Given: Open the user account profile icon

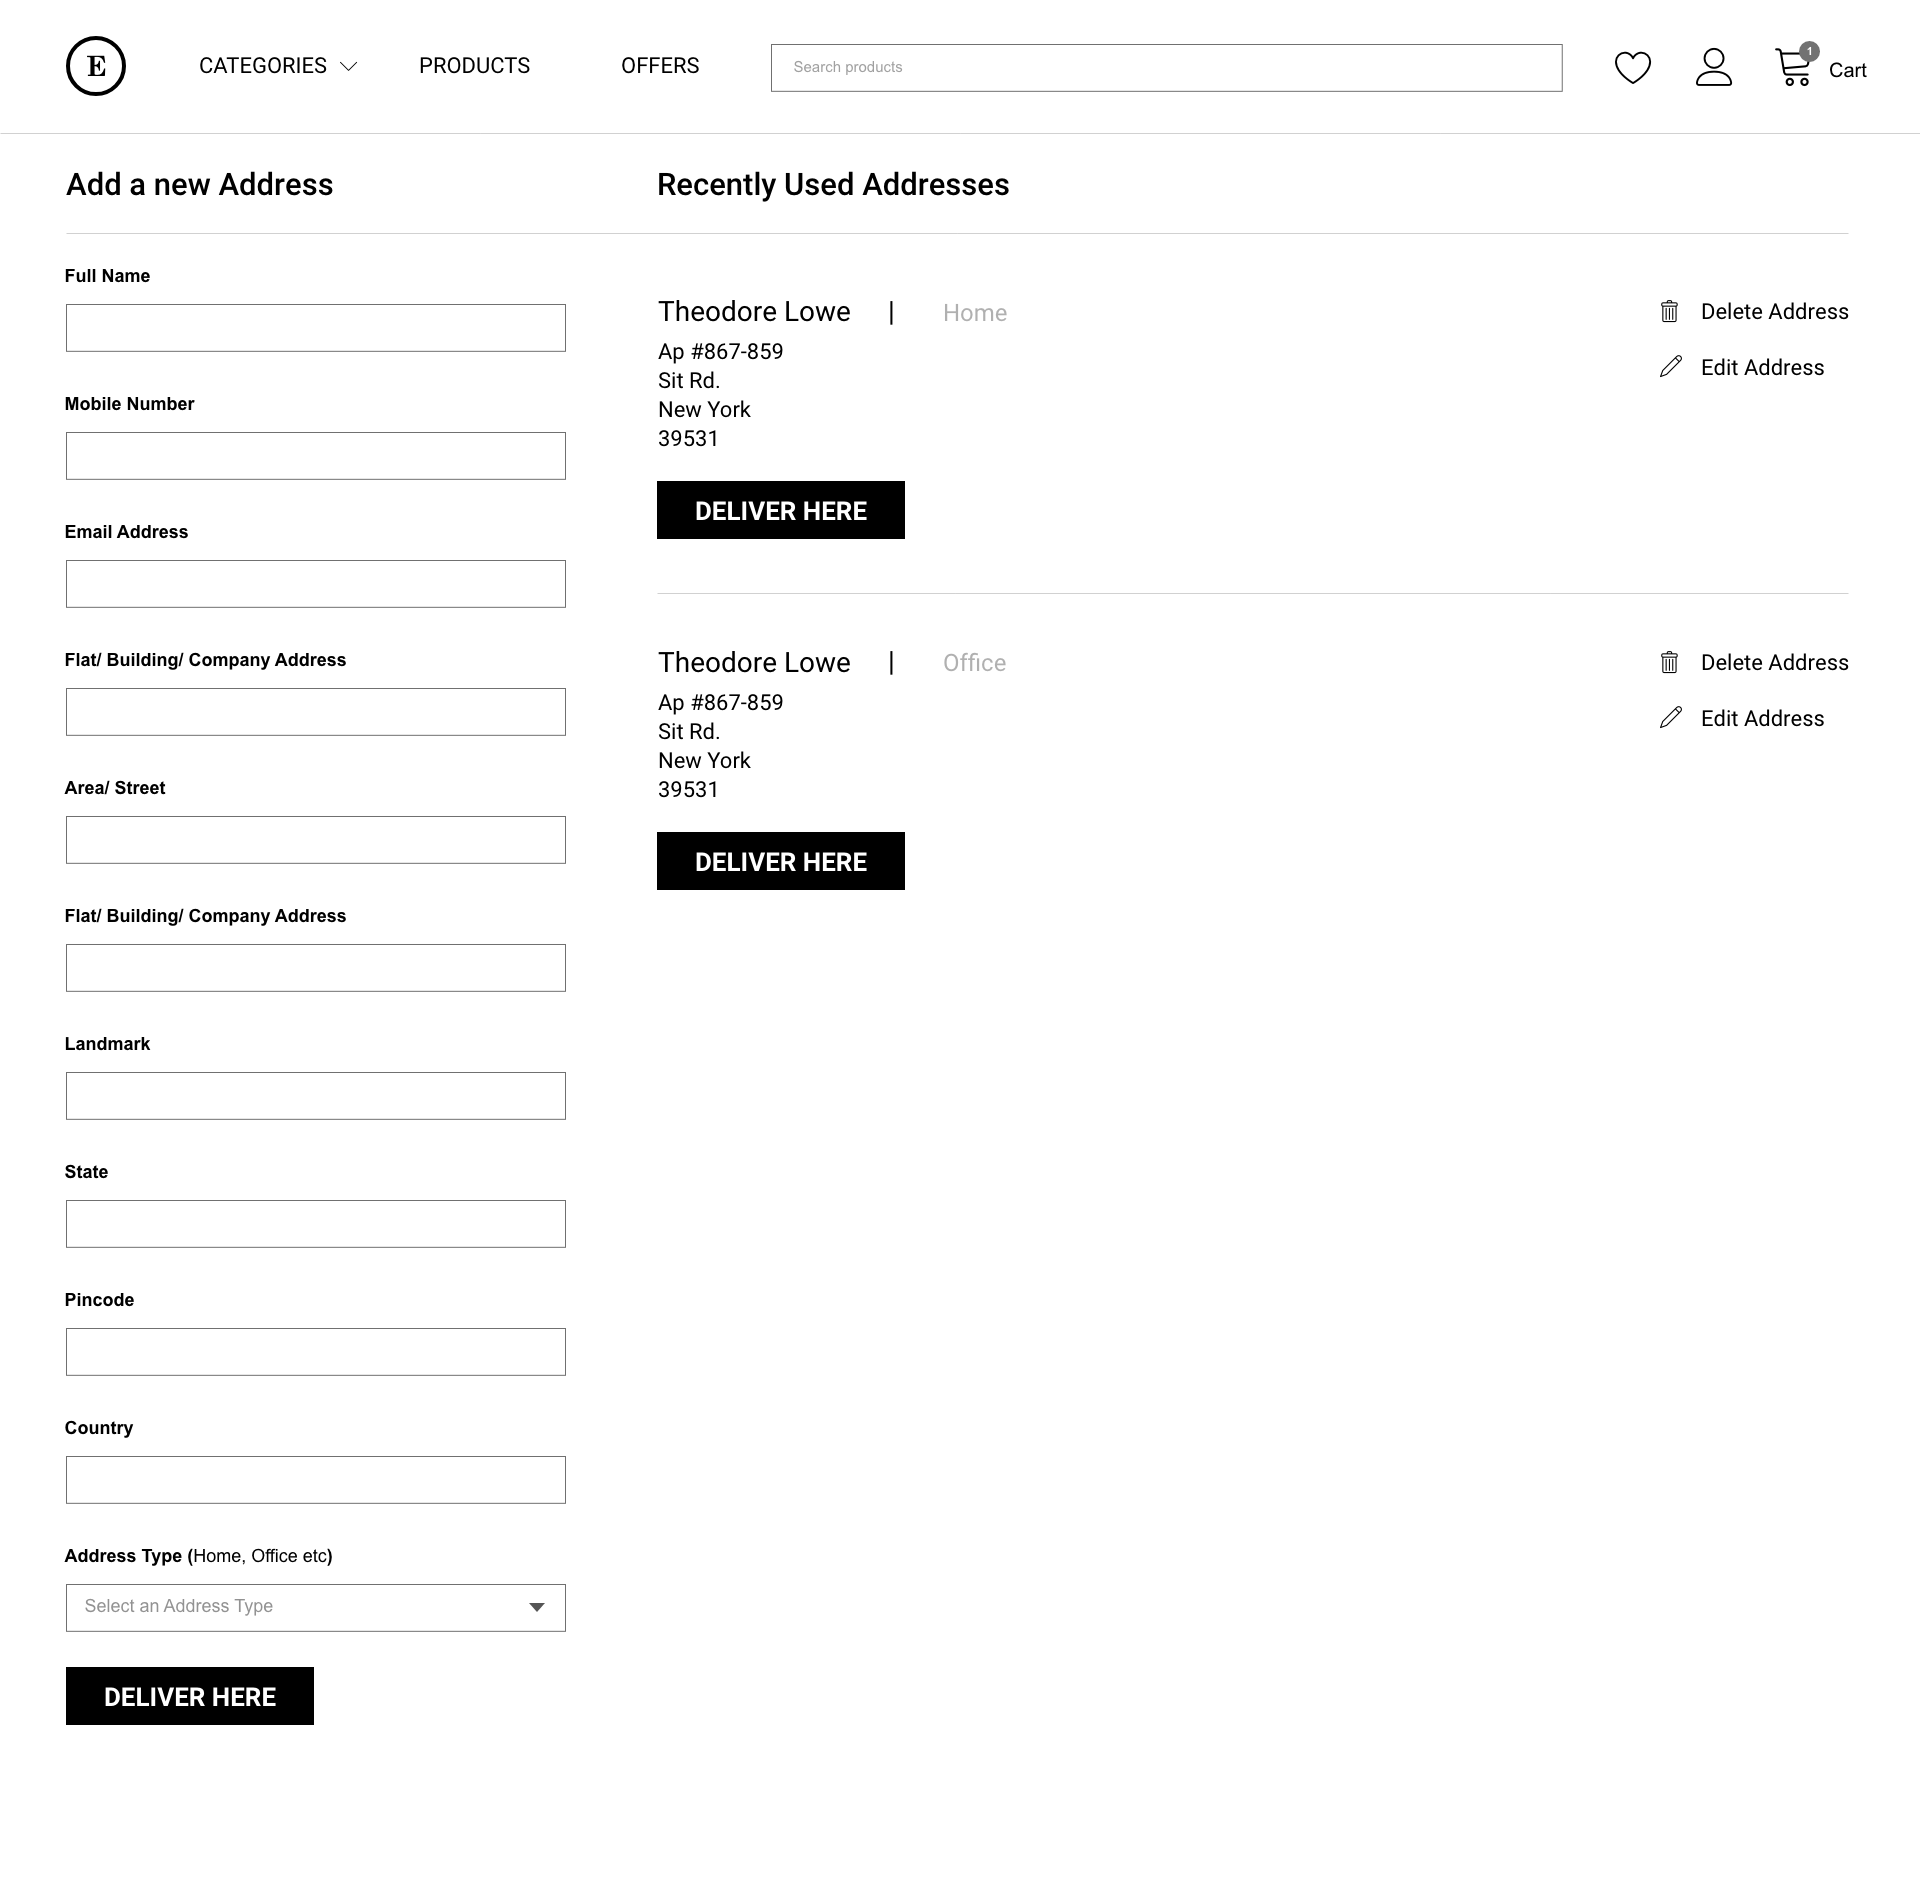Looking at the screenshot, I should (1713, 67).
